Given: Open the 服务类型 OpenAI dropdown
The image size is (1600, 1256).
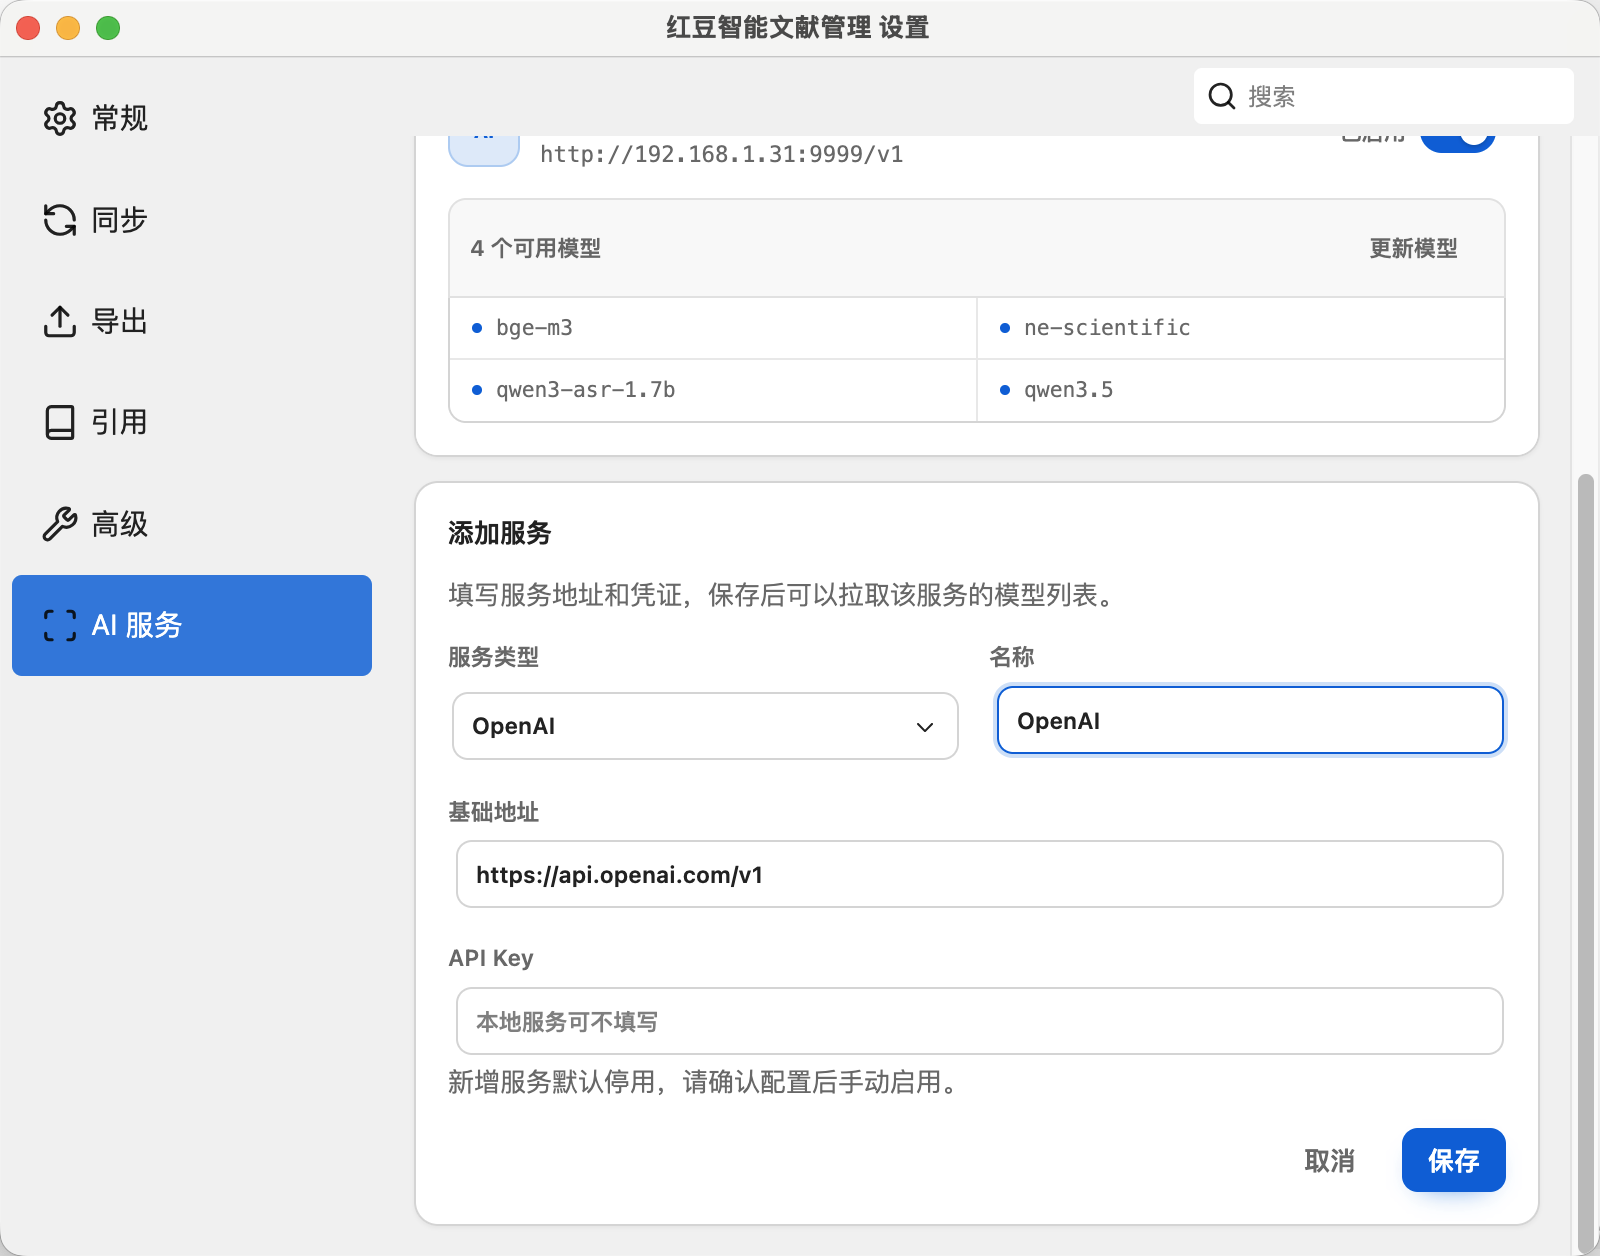Looking at the screenshot, I should coord(705,726).
